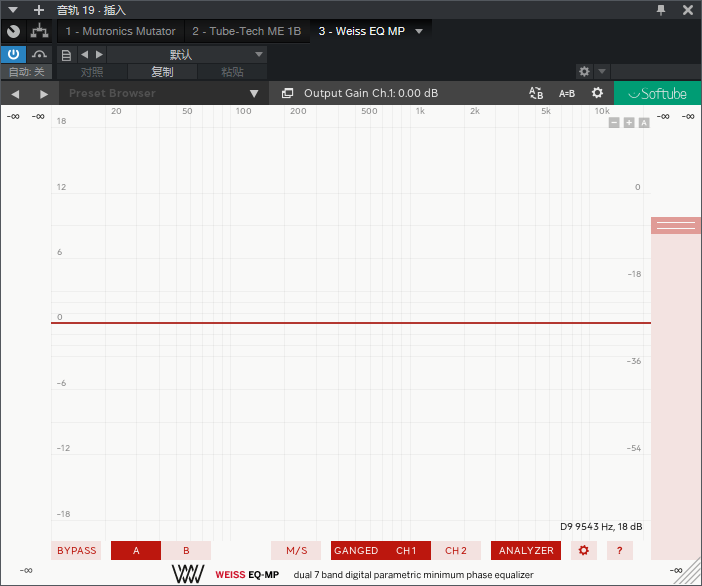Viewport: 702px width, 586px height.
Task: Toggle the BYPASS button
Action: tap(76, 551)
